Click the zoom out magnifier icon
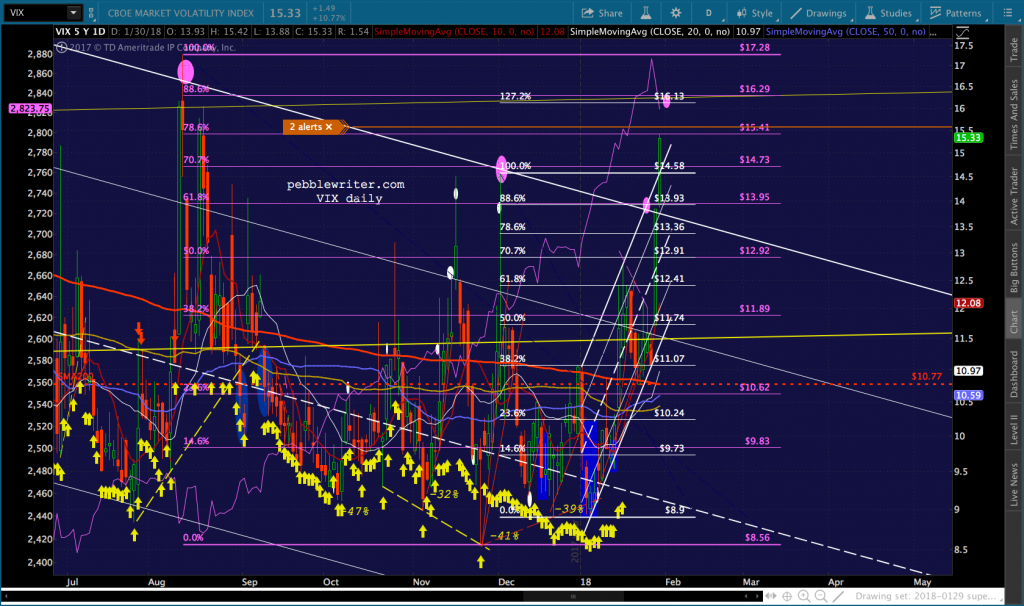This screenshot has height=606, width=1024. (x=821, y=596)
